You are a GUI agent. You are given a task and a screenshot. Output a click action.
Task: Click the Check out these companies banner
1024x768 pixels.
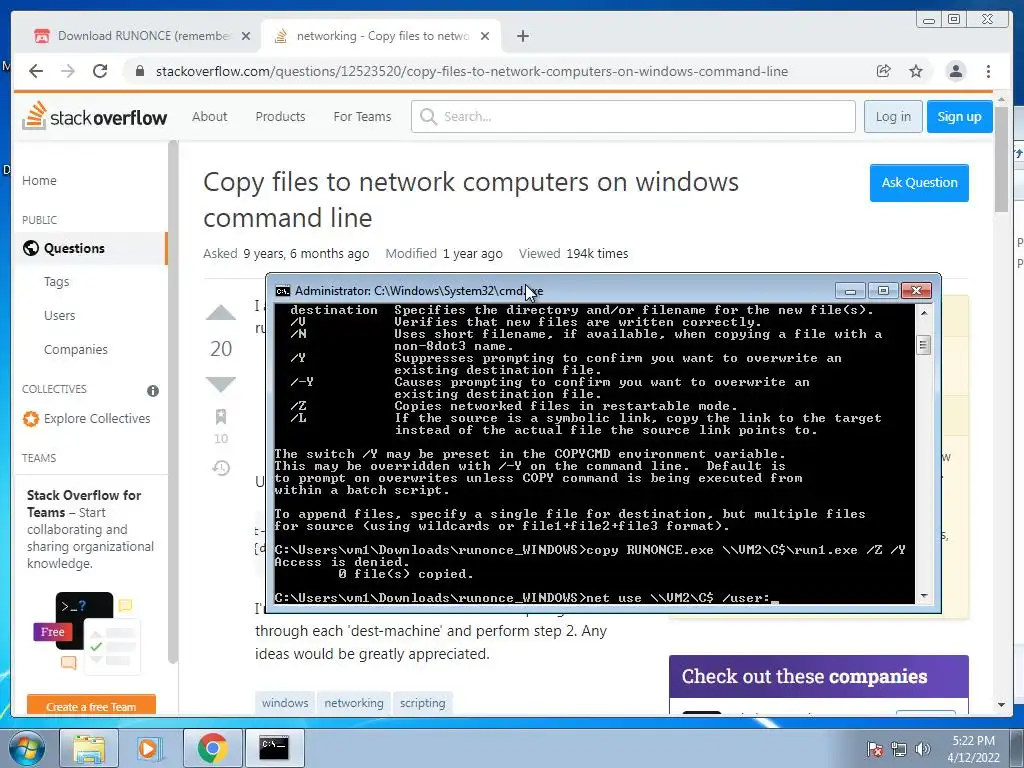point(818,676)
